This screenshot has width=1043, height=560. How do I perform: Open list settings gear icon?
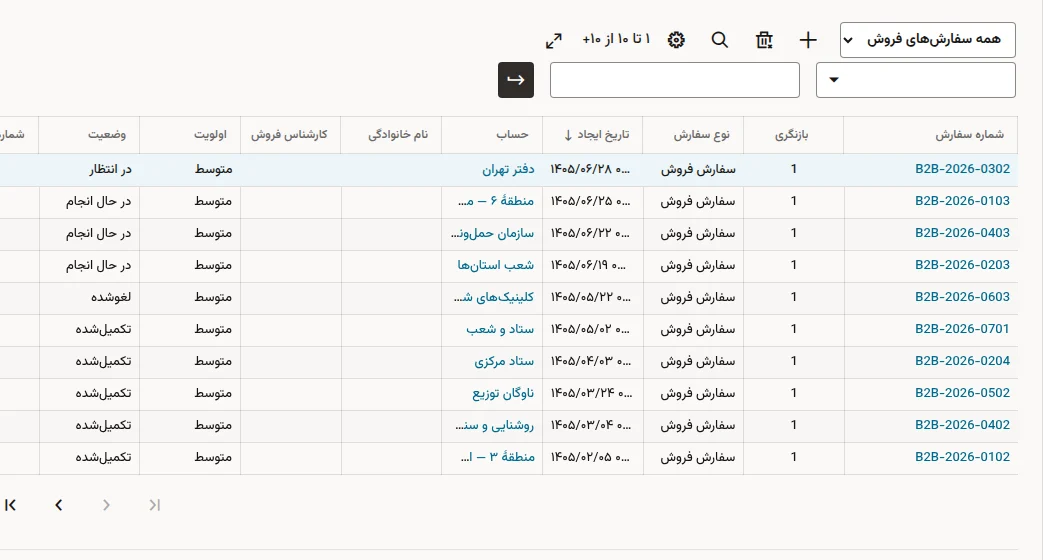676,40
